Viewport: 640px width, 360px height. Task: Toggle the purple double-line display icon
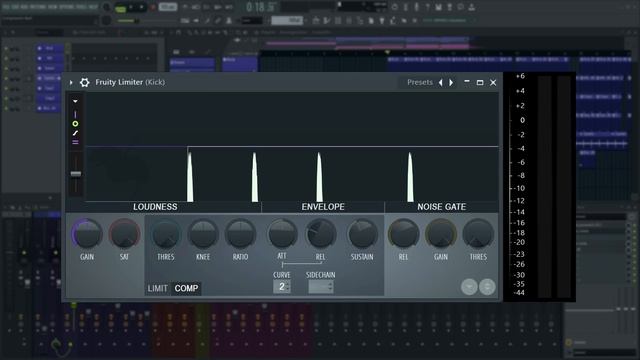coord(75,142)
